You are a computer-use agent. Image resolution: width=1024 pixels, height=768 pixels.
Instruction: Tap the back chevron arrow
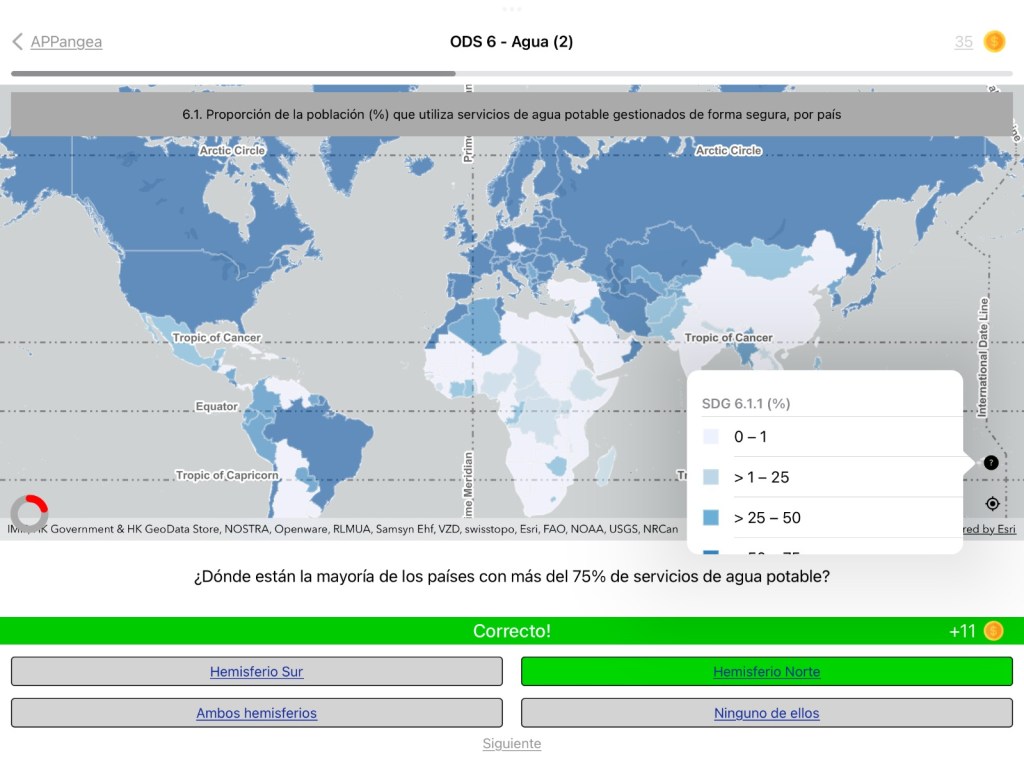(x=17, y=42)
